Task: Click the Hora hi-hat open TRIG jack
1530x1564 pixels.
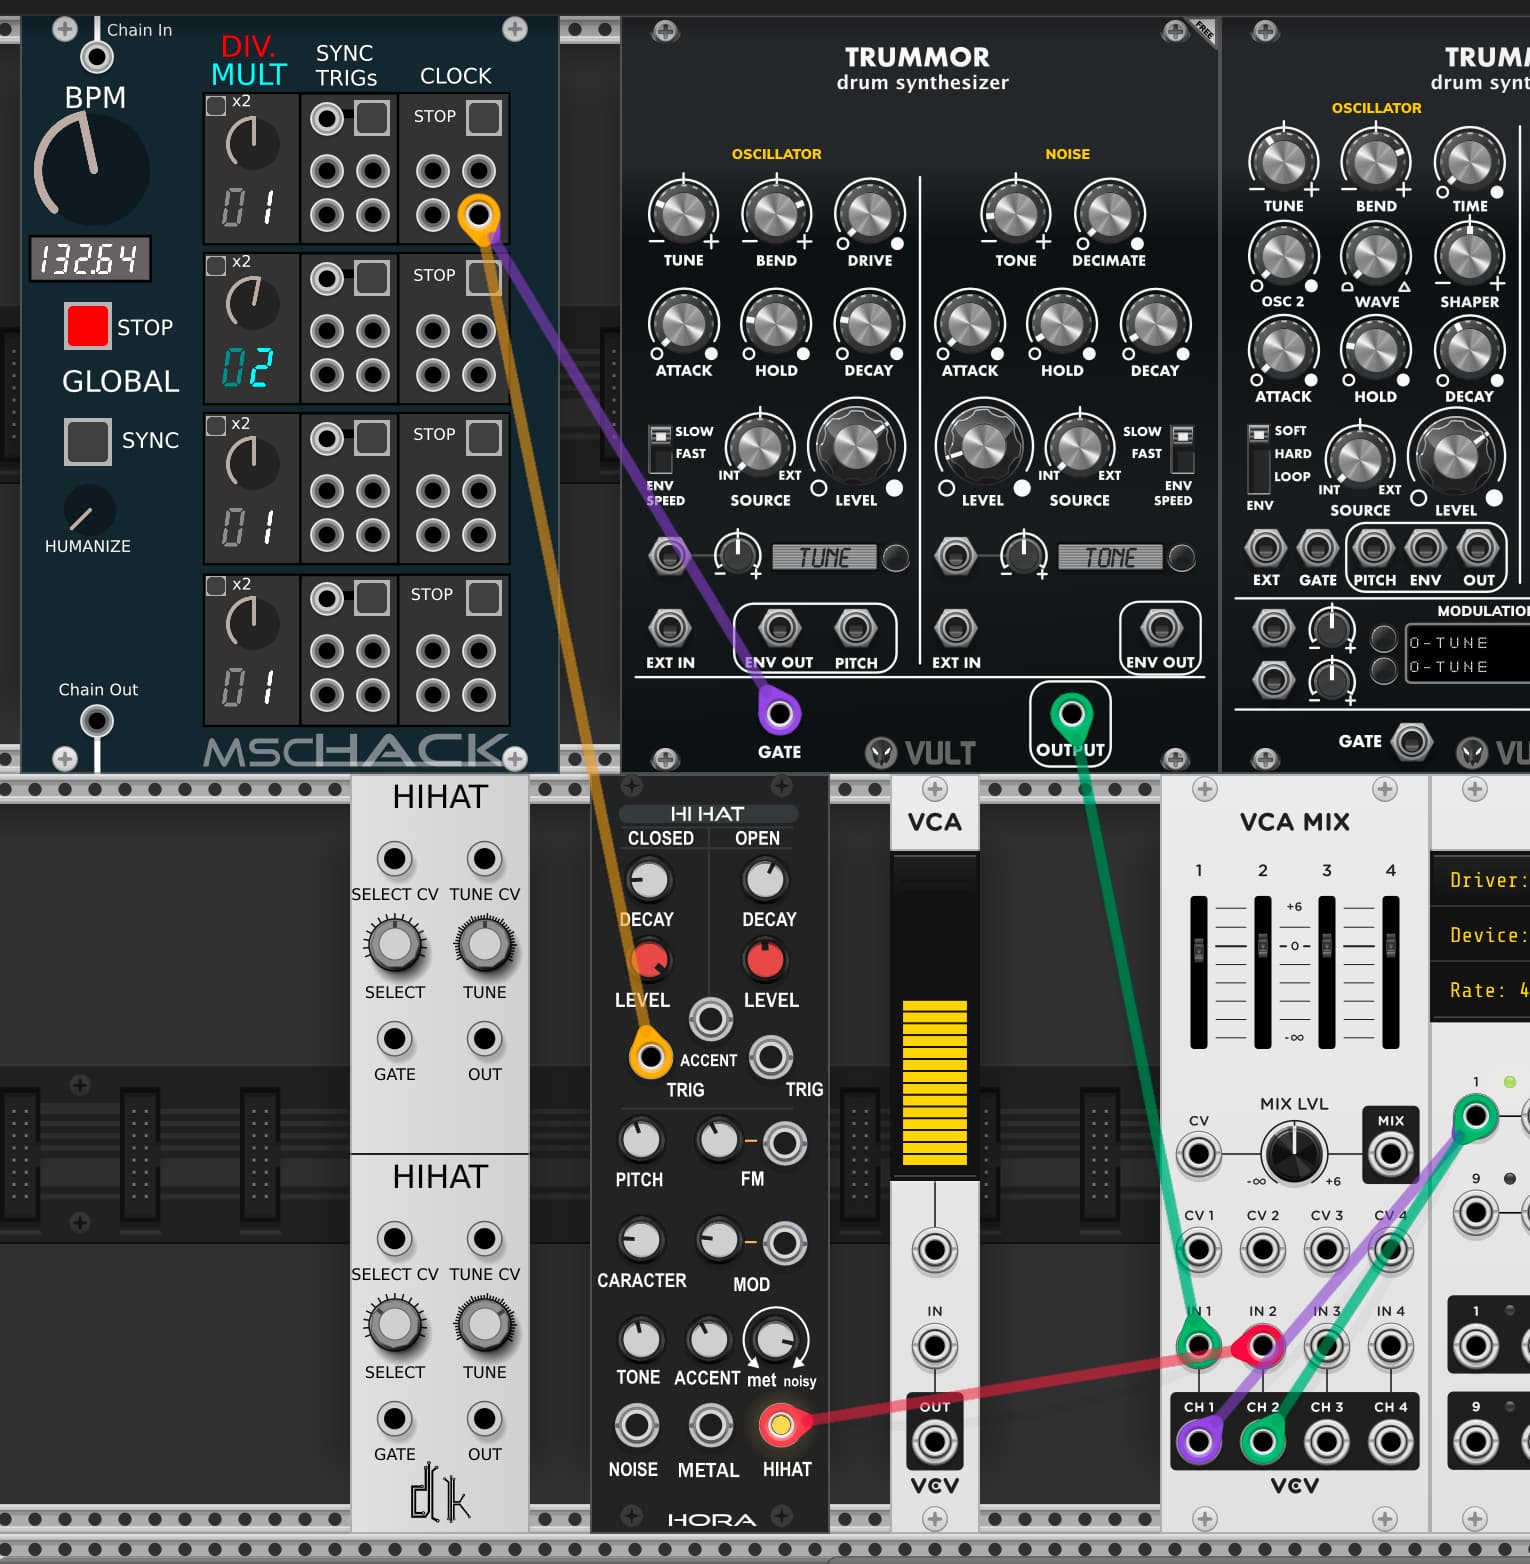Action: click(771, 1056)
